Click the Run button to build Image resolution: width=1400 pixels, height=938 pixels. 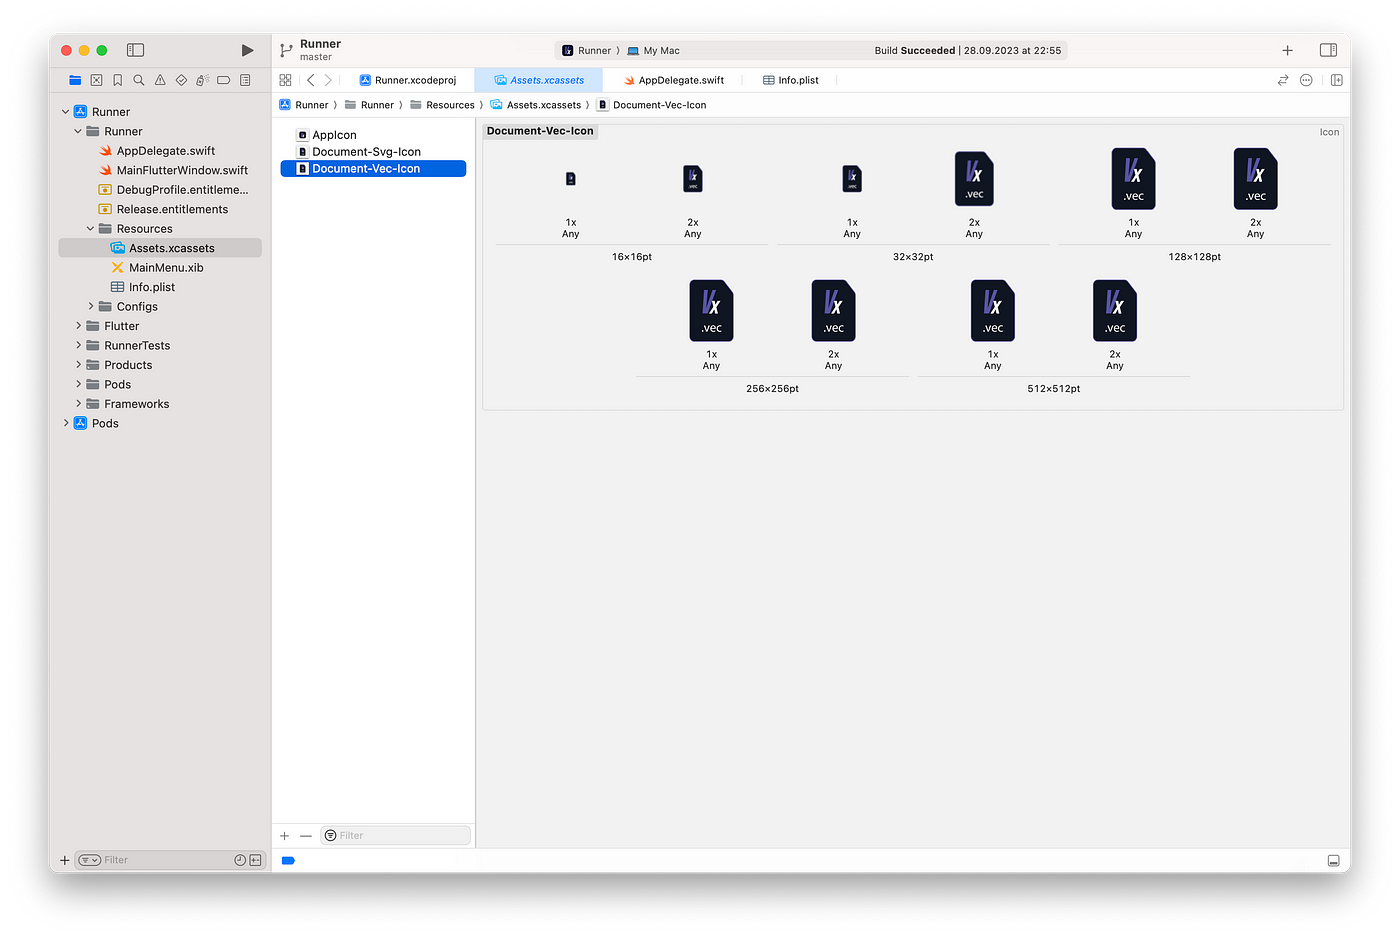point(247,49)
